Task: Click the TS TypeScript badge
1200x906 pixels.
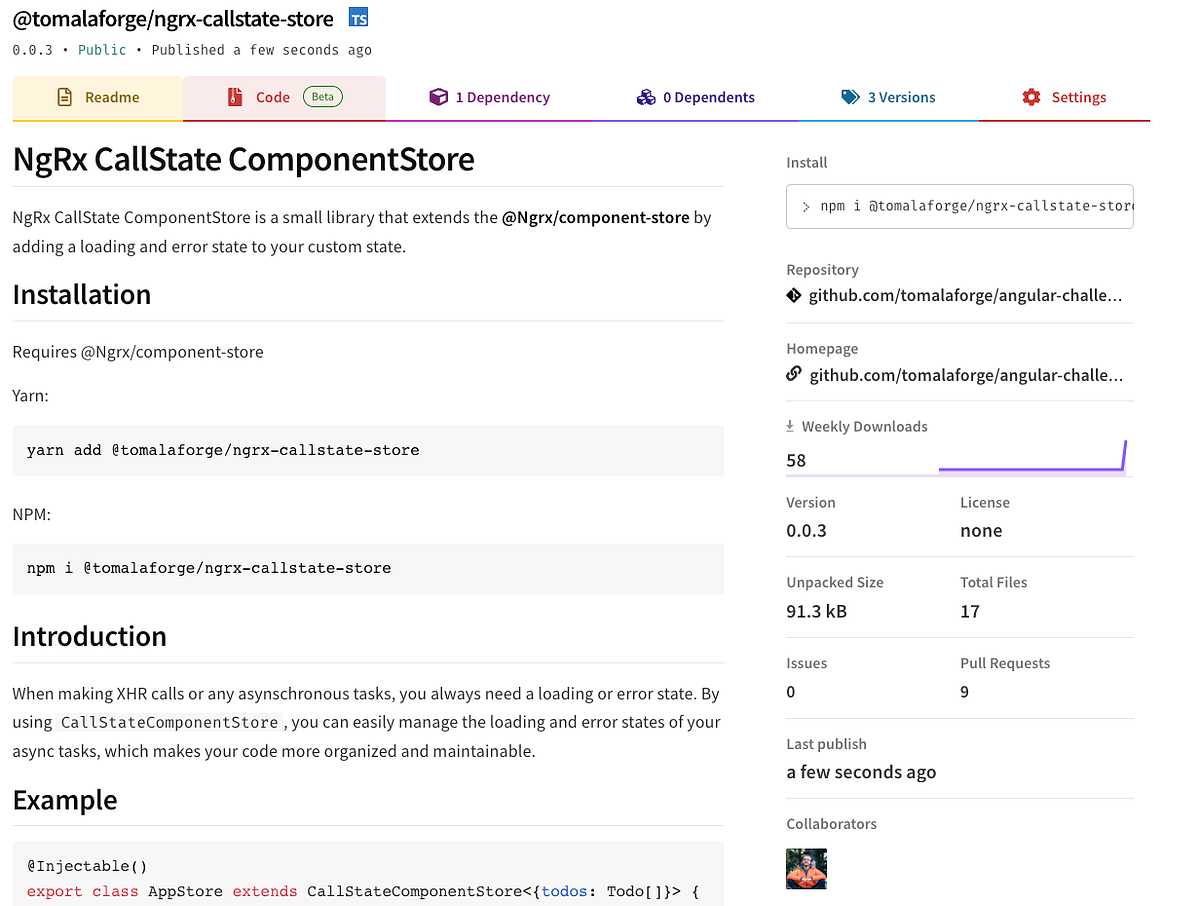Action: (x=357, y=17)
